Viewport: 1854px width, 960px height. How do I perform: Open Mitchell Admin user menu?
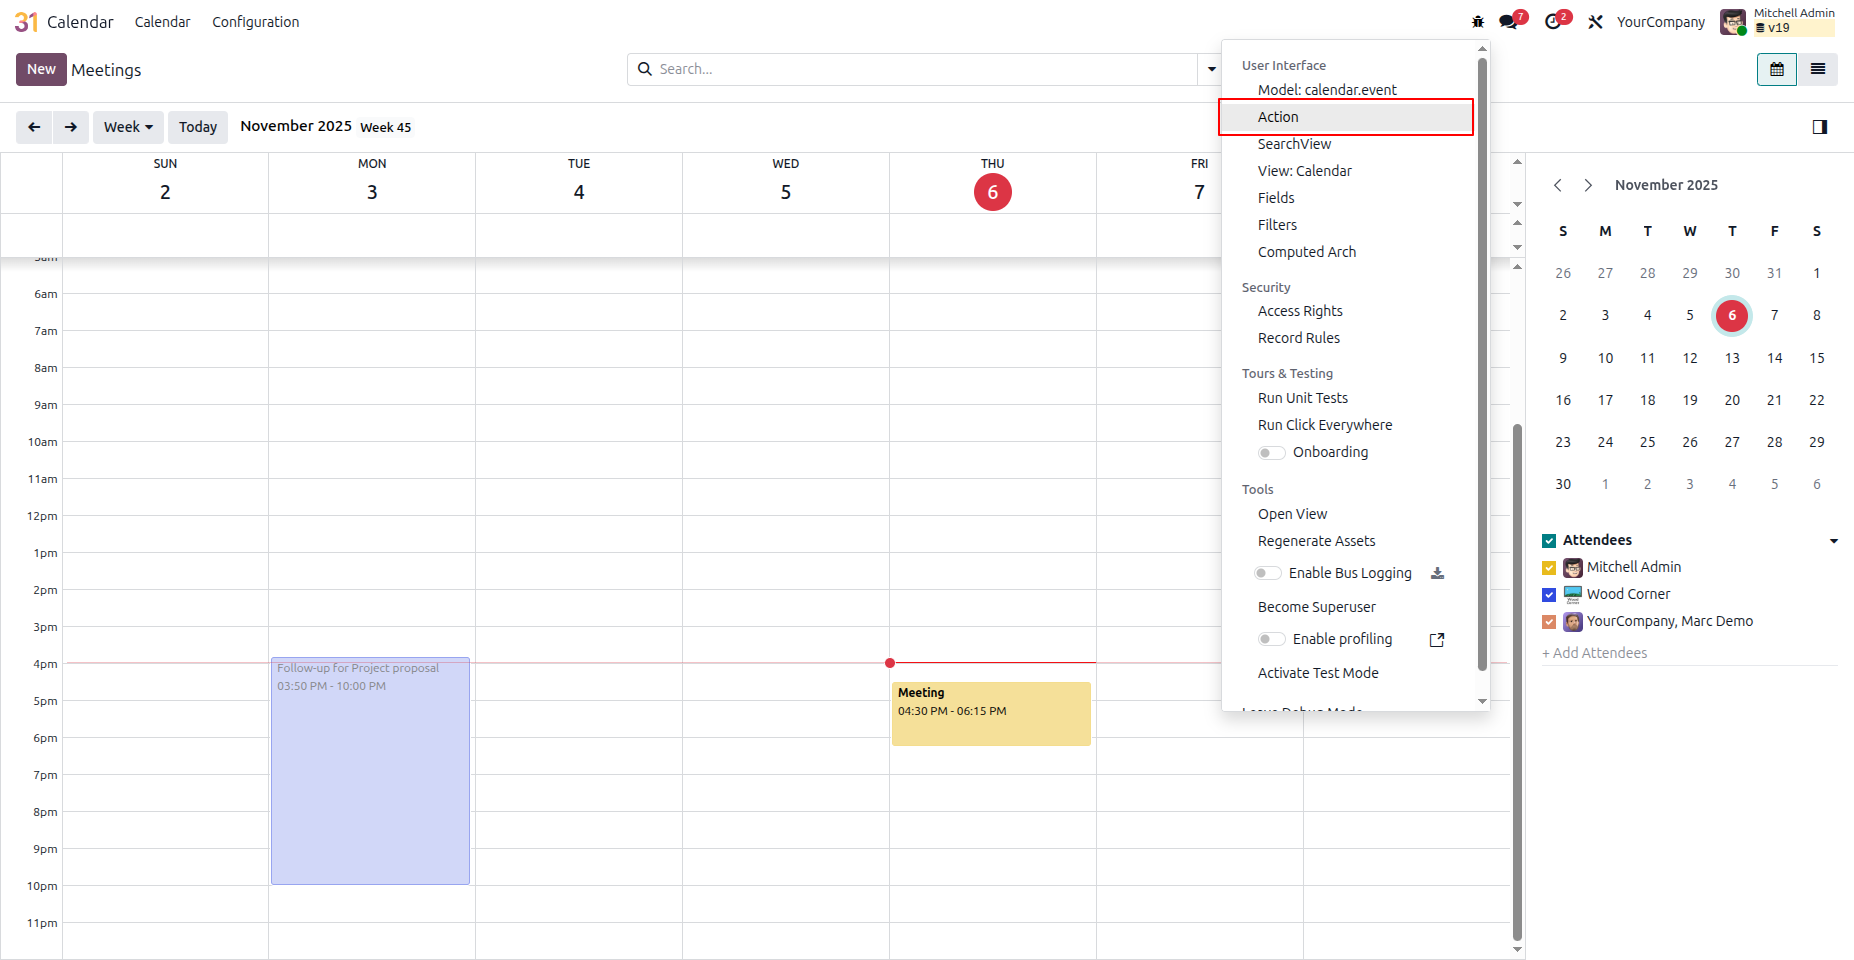(x=1778, y=22)
